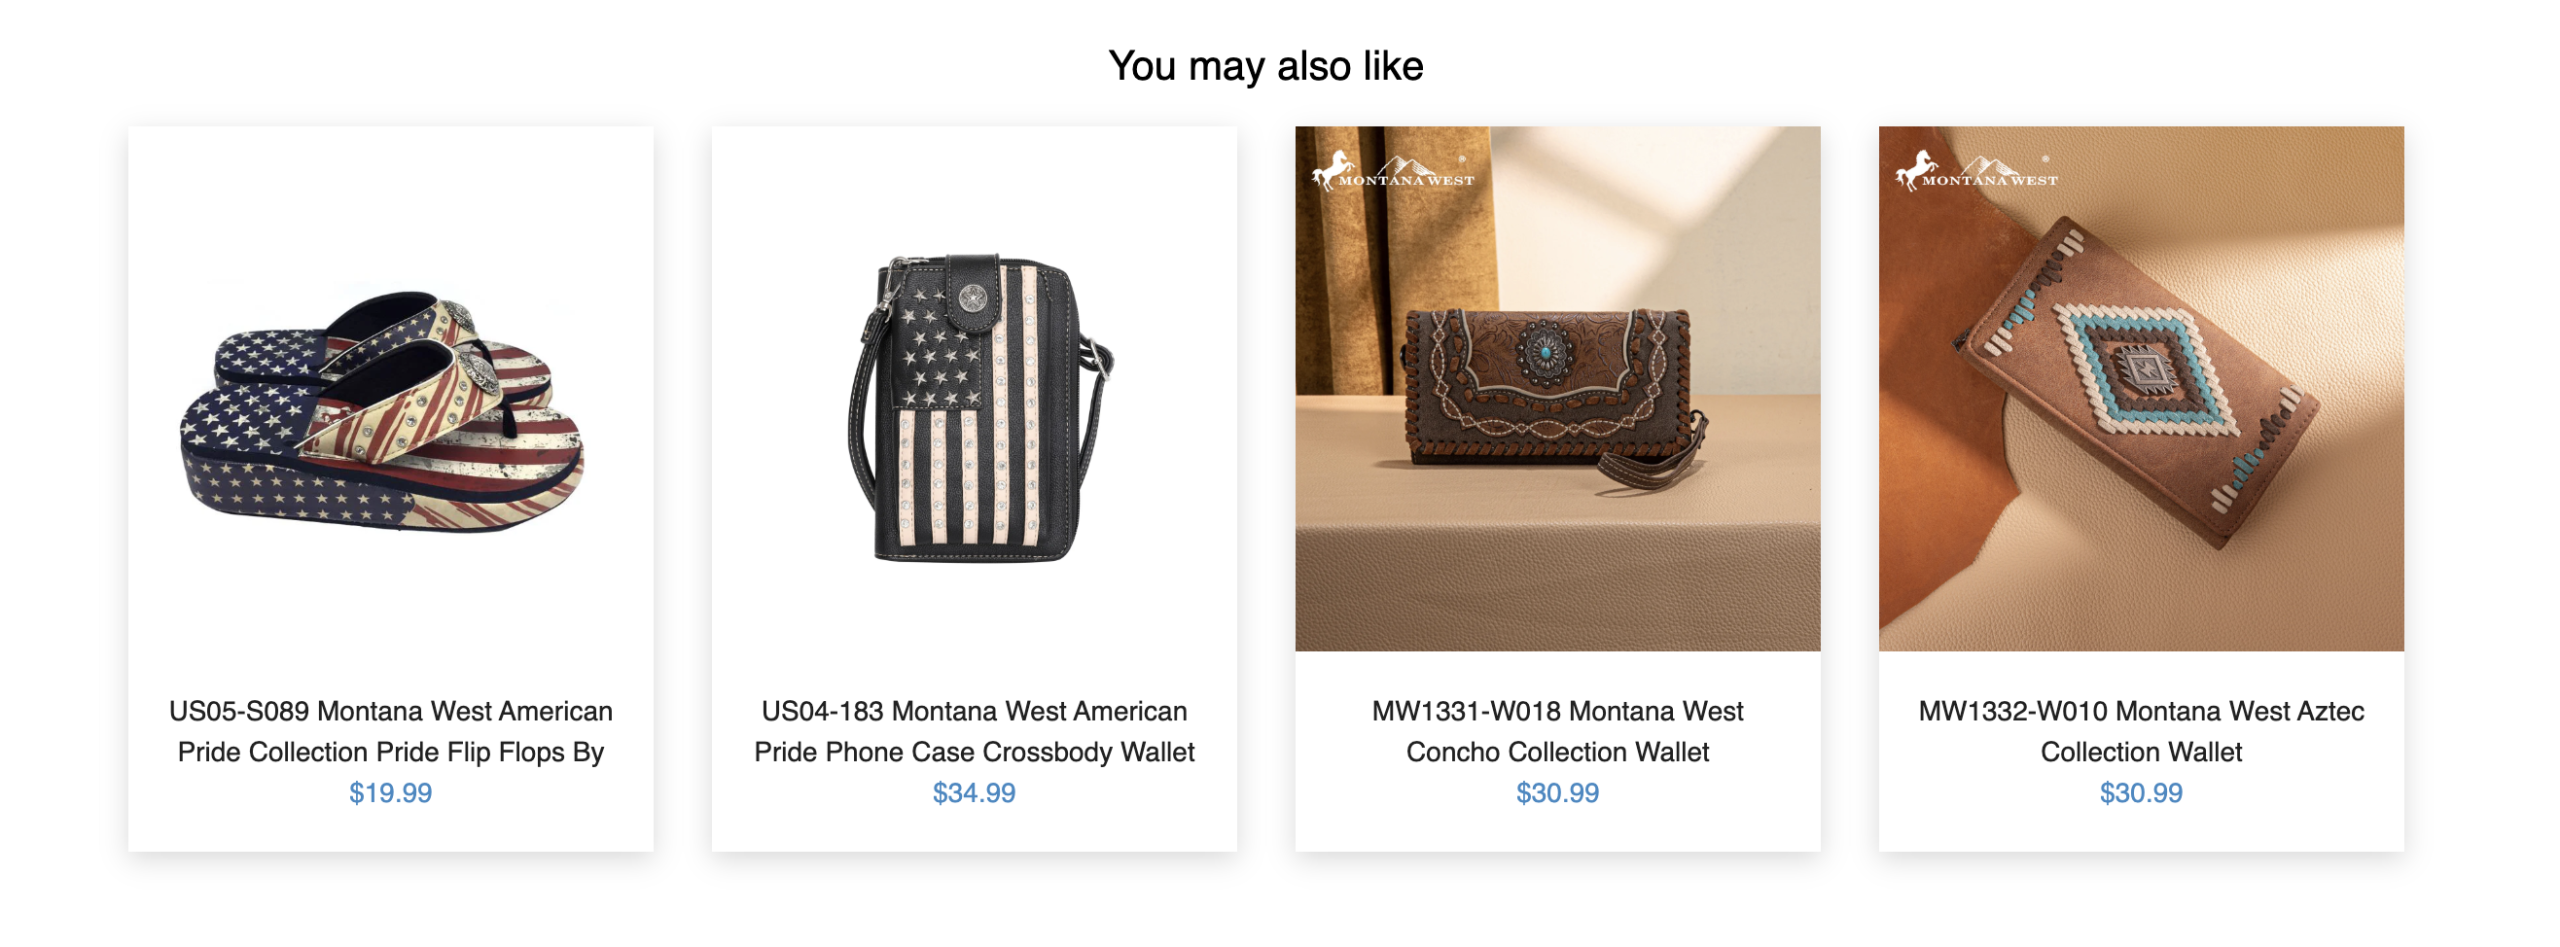Click the Concho Collection Wallet's $30.99 price
2560x947 pixels.
(x=1556, y=792)
